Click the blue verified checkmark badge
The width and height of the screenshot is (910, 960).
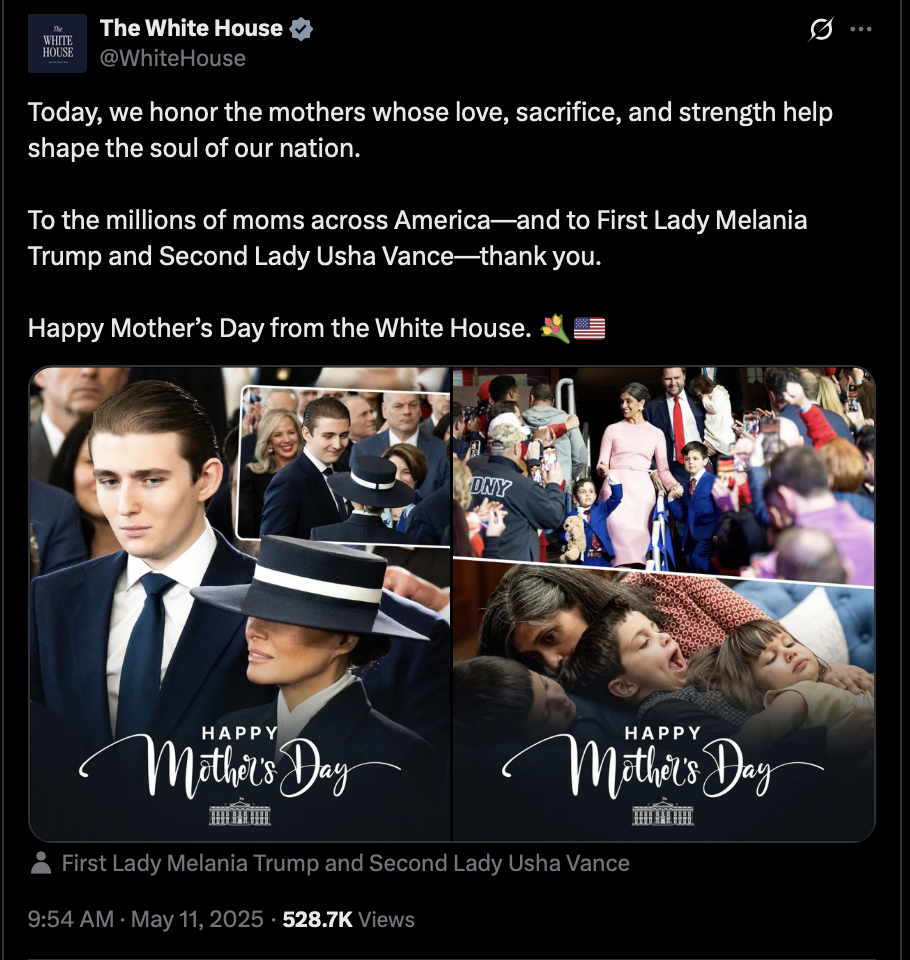pos(301,29)
